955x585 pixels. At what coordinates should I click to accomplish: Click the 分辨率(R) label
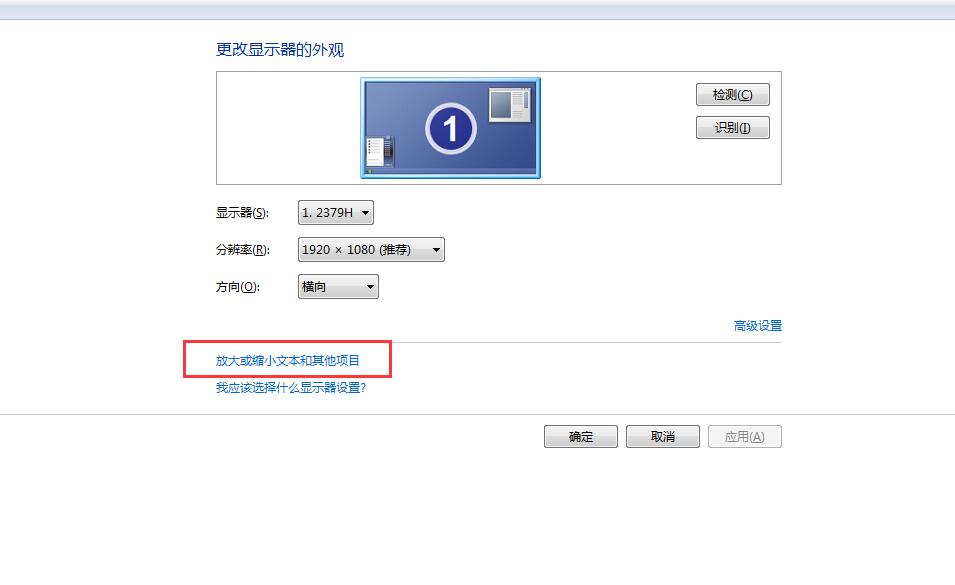coord(242,250)
